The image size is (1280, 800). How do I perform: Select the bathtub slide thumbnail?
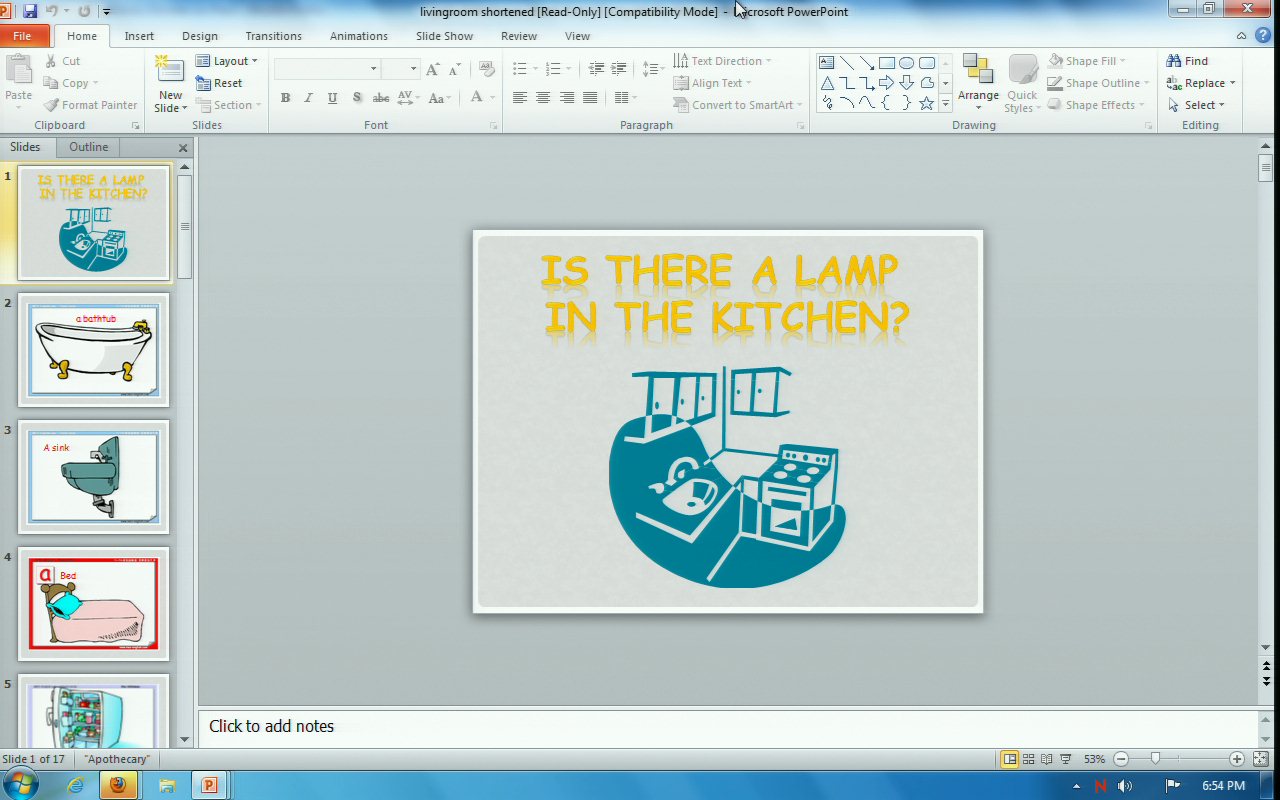click(x=93, y=350)
